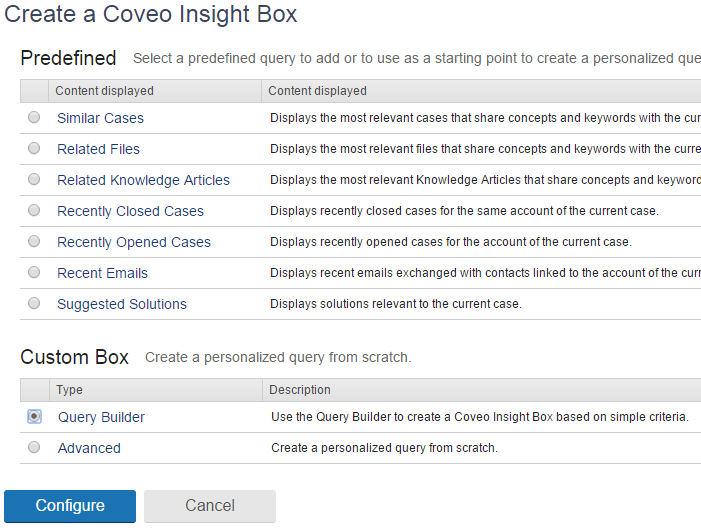Click the Query Builder description text

tap(480, 417)
